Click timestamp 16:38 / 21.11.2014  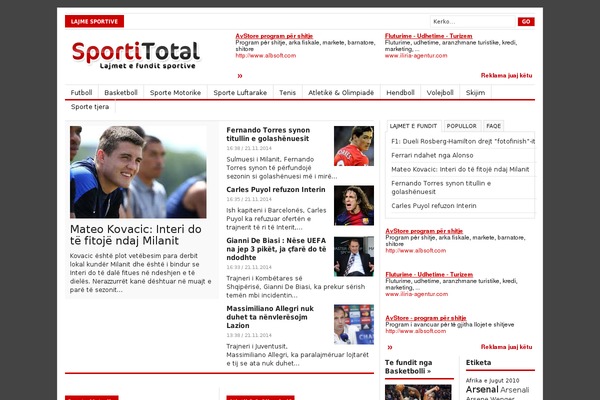(x=249, y=148)
